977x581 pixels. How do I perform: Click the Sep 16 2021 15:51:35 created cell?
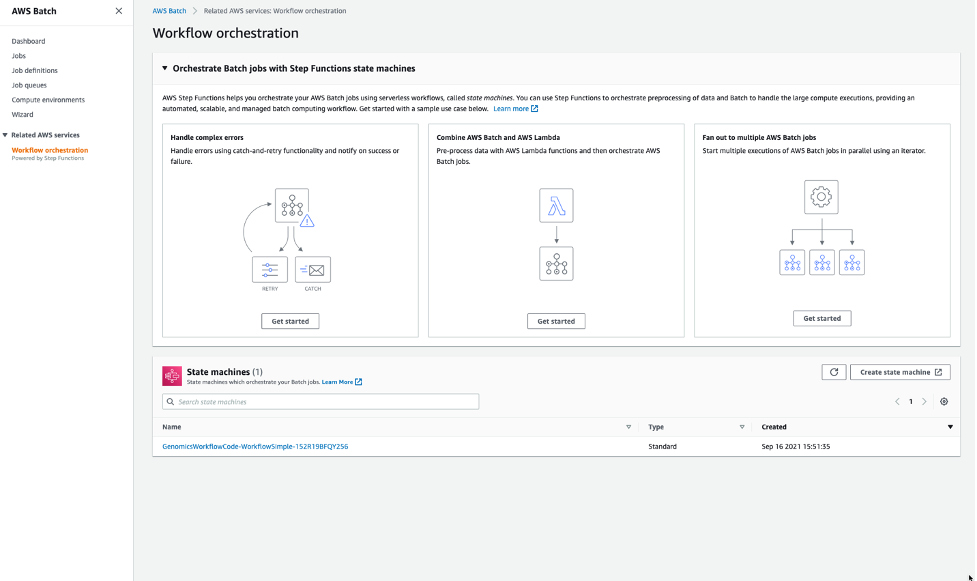[796, 446]
